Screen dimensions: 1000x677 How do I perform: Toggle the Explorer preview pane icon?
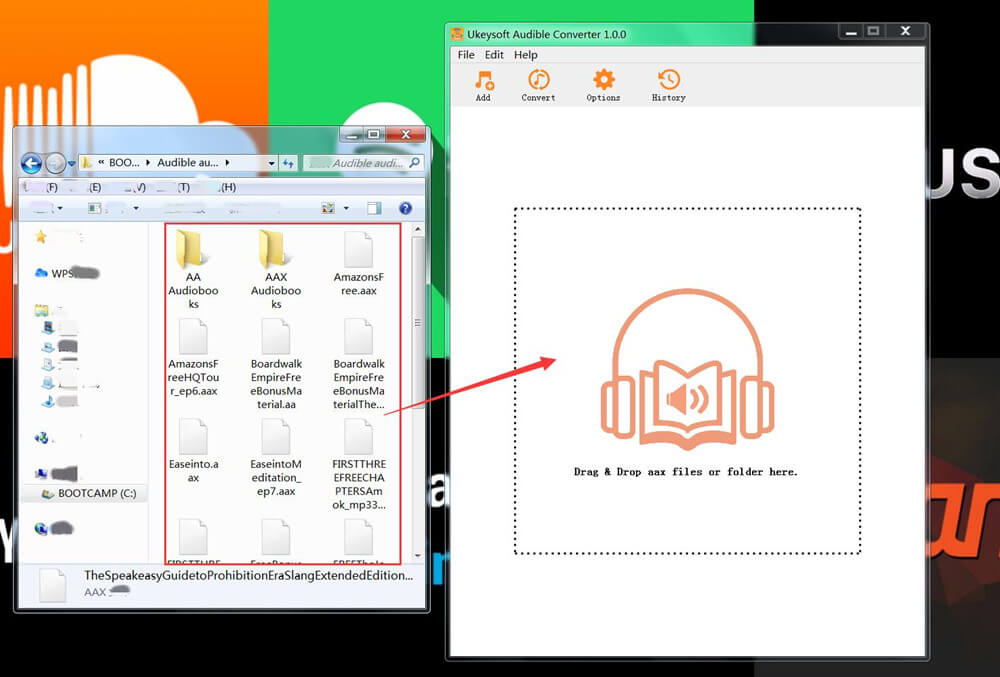pos(374,208)
